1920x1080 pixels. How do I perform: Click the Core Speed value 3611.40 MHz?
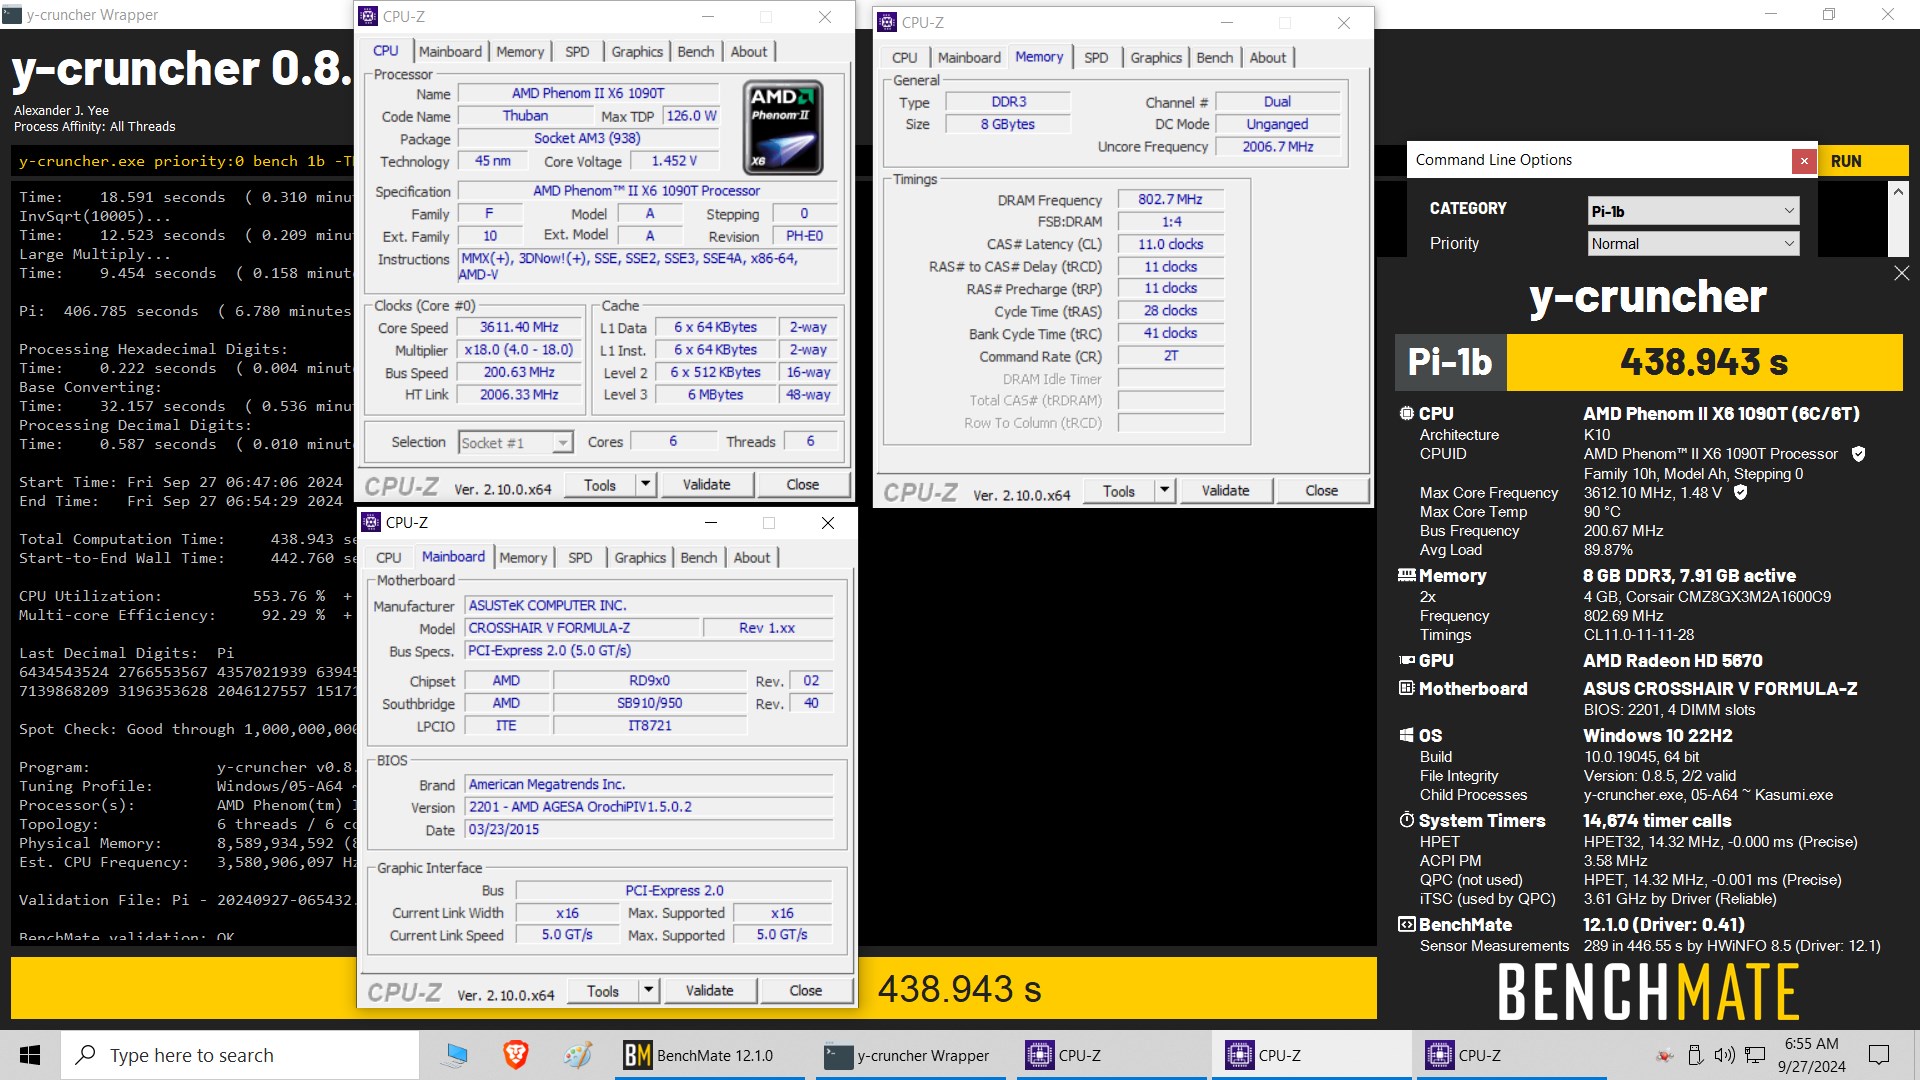click(x=519, y=327)
